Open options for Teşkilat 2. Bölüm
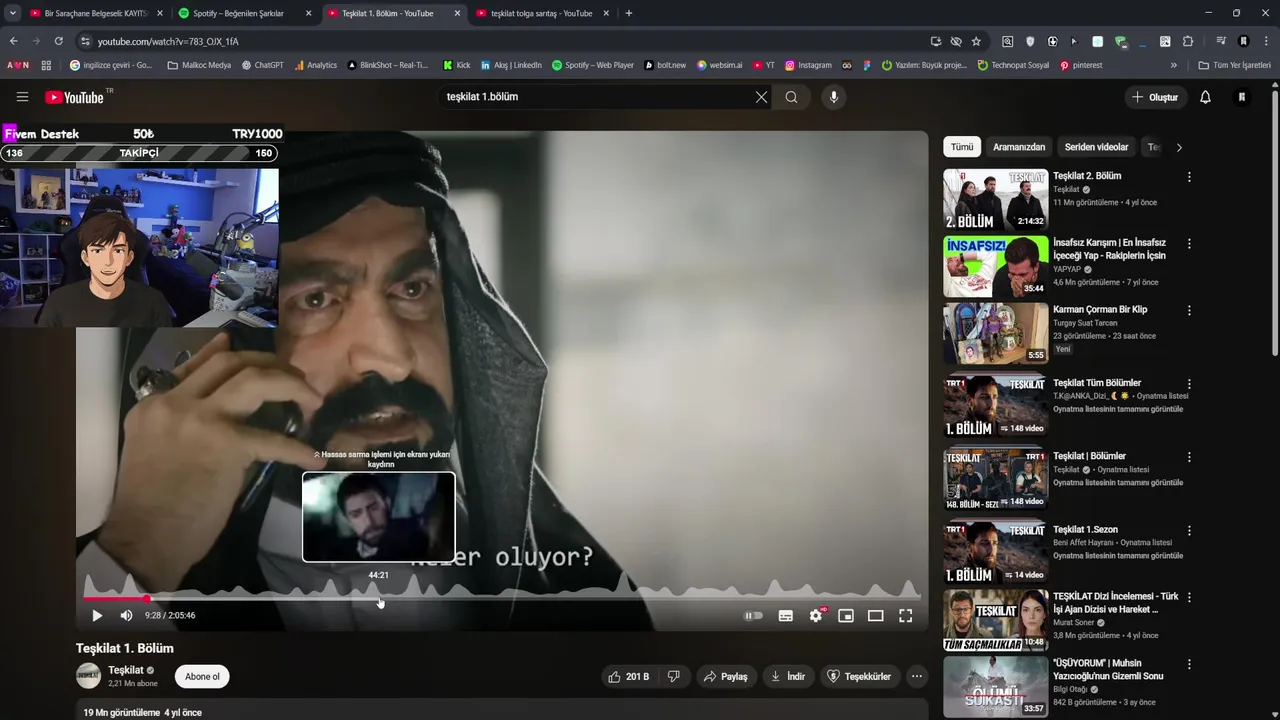The height and width of the screenshot is (720, 1280). [1189, 177]
